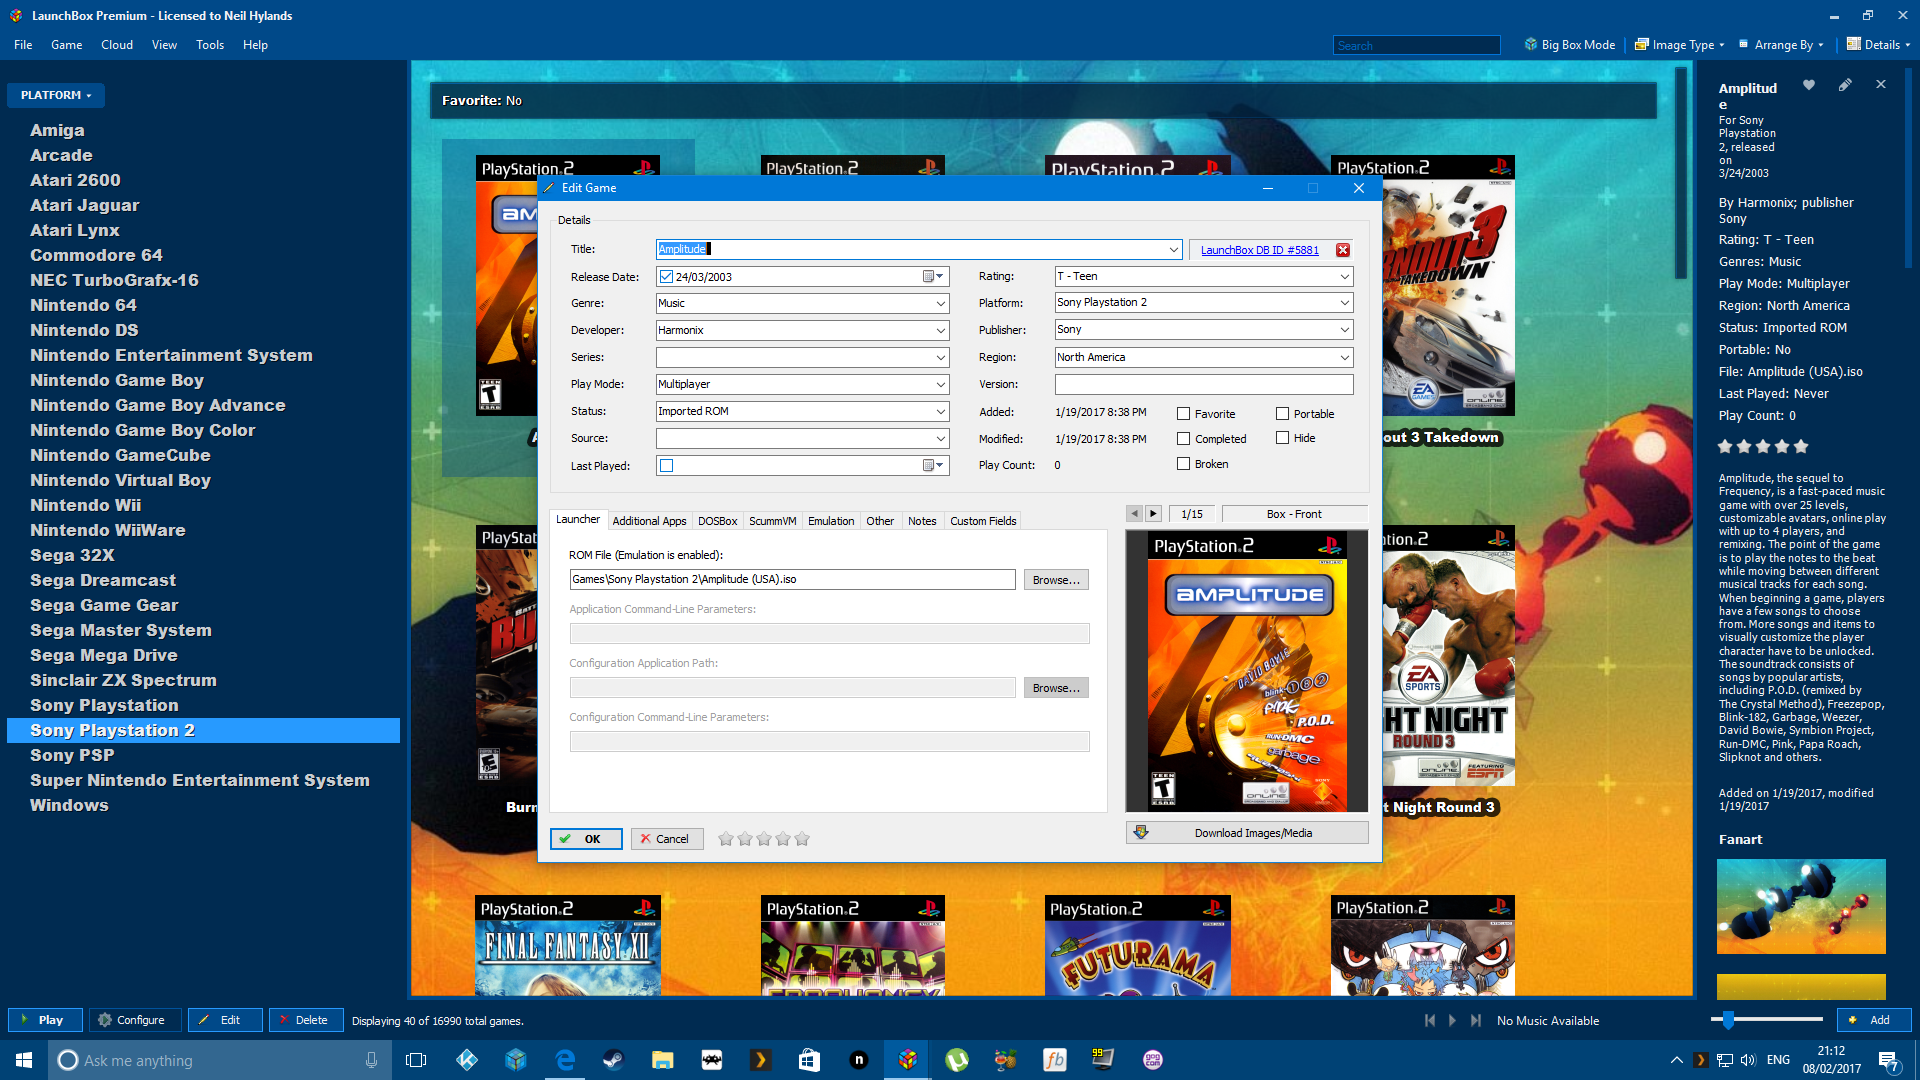Open uTorrent from the taskbar
The width and height of the screenshot is (1920, 1080).
tap(957, 1060)
